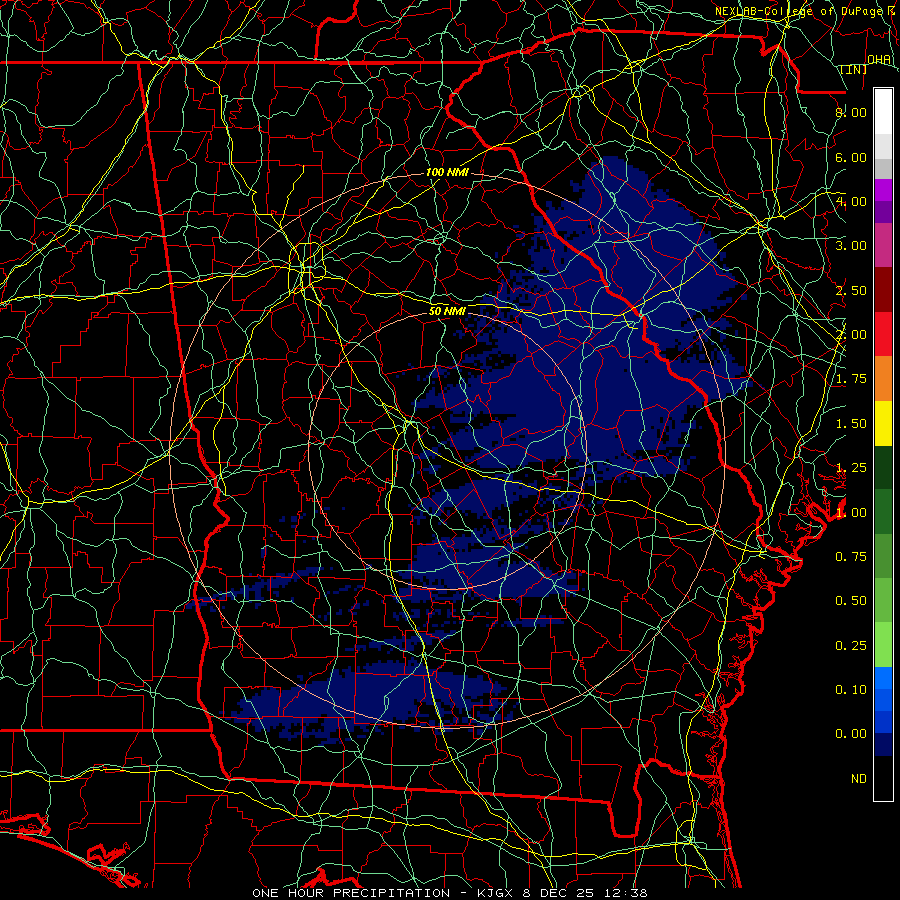900x900 pixels.
Task: Click the 6.00 legend value
Action: coord(851,157)
